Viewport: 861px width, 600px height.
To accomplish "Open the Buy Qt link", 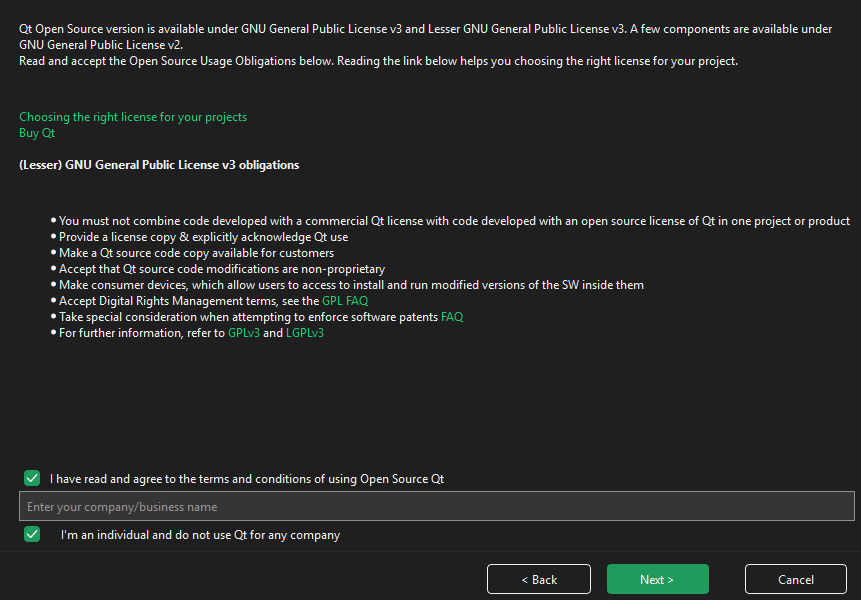I will point(37,133).
